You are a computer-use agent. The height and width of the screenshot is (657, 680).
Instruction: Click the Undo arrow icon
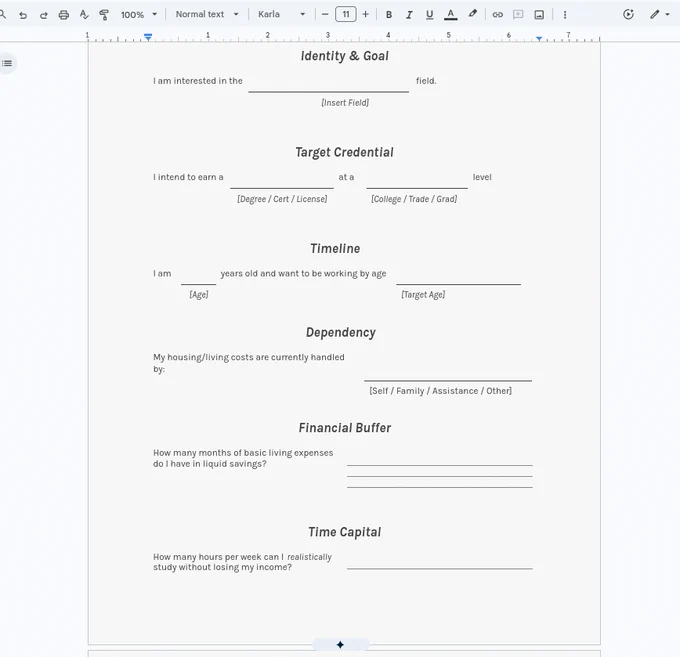pyautogui.click(x=23, y=15)
